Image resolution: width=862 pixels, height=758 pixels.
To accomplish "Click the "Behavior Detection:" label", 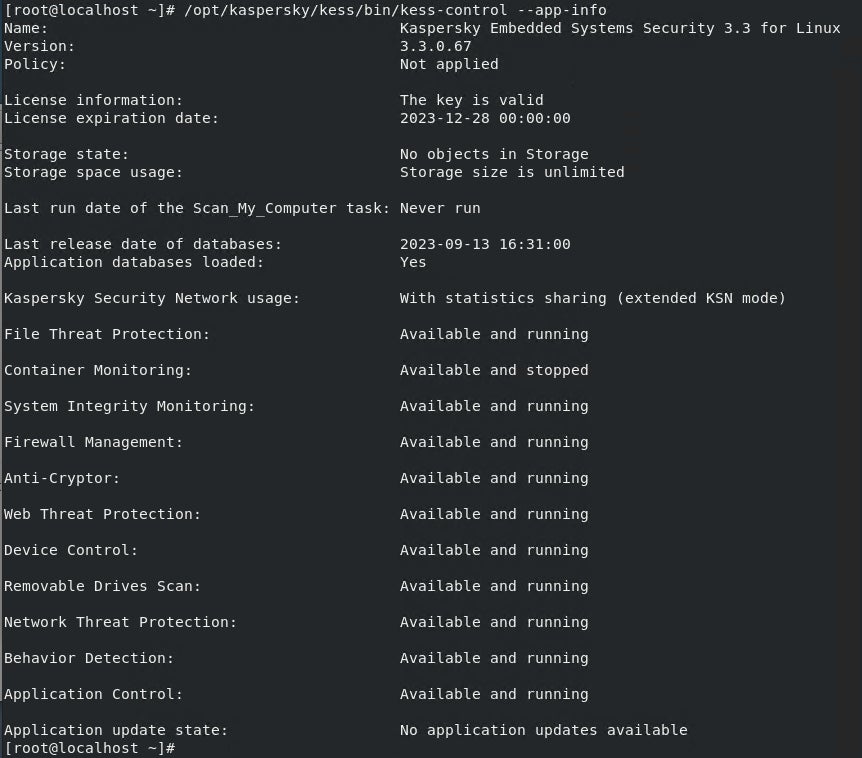I will tap(89, 658).
